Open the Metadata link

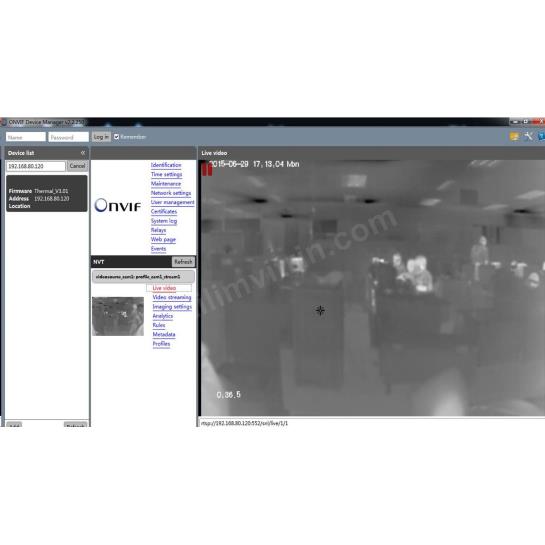(164, 334)
